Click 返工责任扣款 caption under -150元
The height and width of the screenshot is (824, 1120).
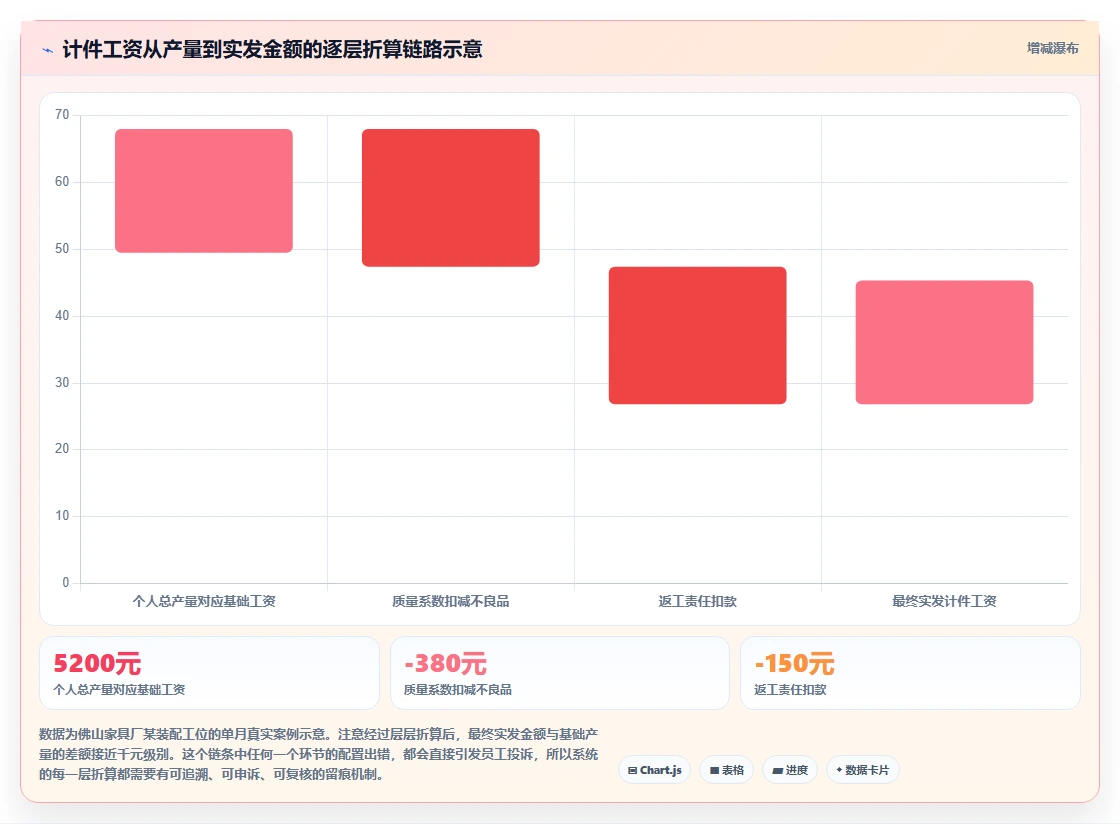[x=790, y=690]
